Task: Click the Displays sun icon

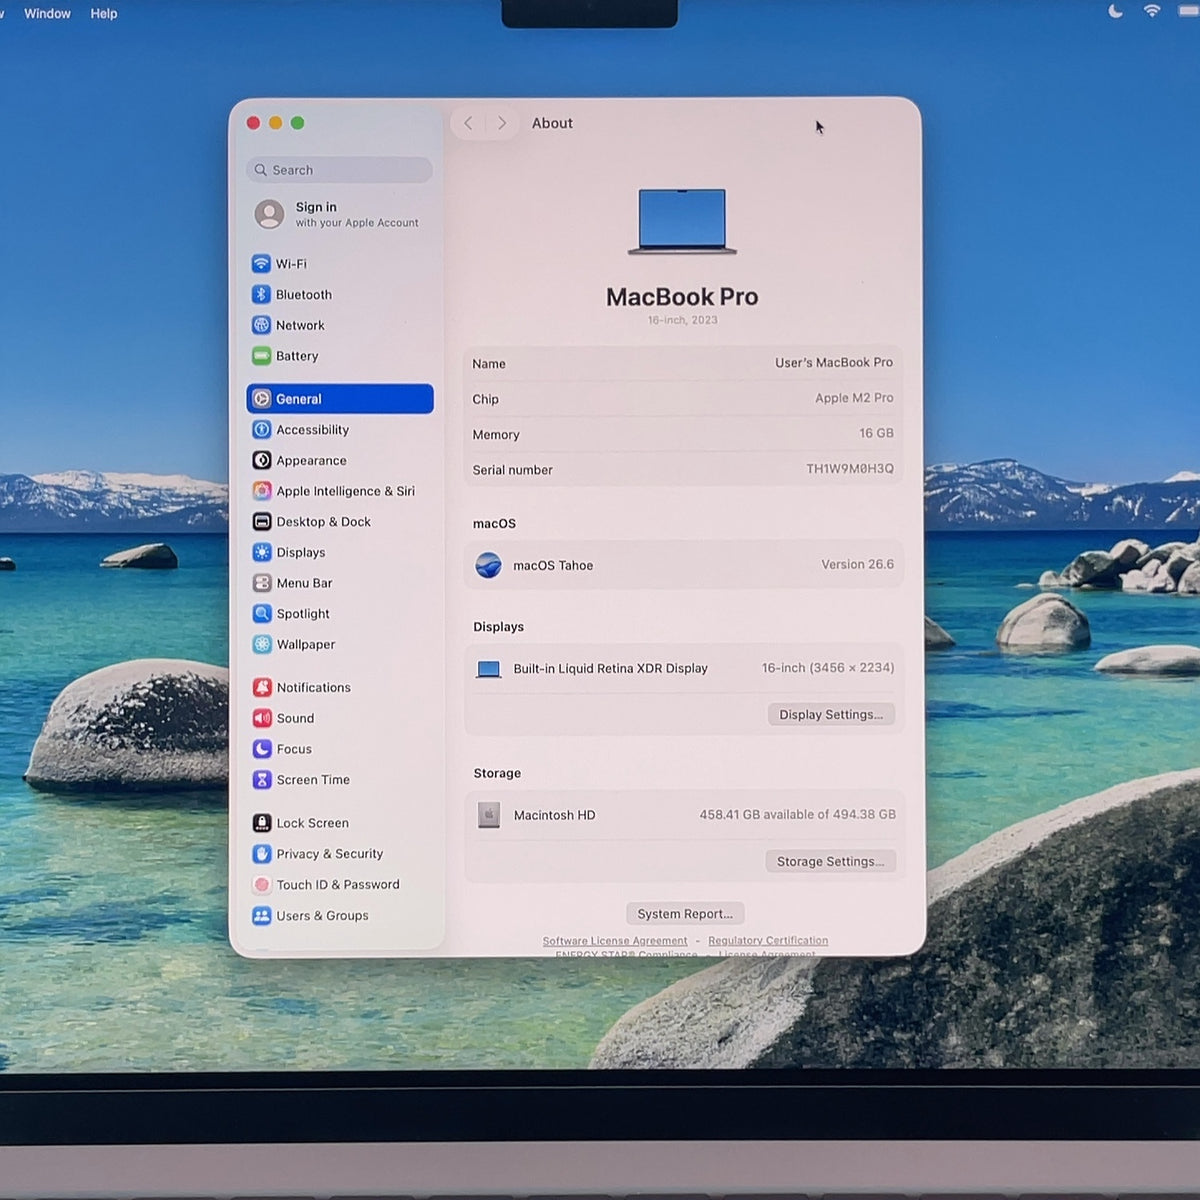Action: tap(262, 552)
